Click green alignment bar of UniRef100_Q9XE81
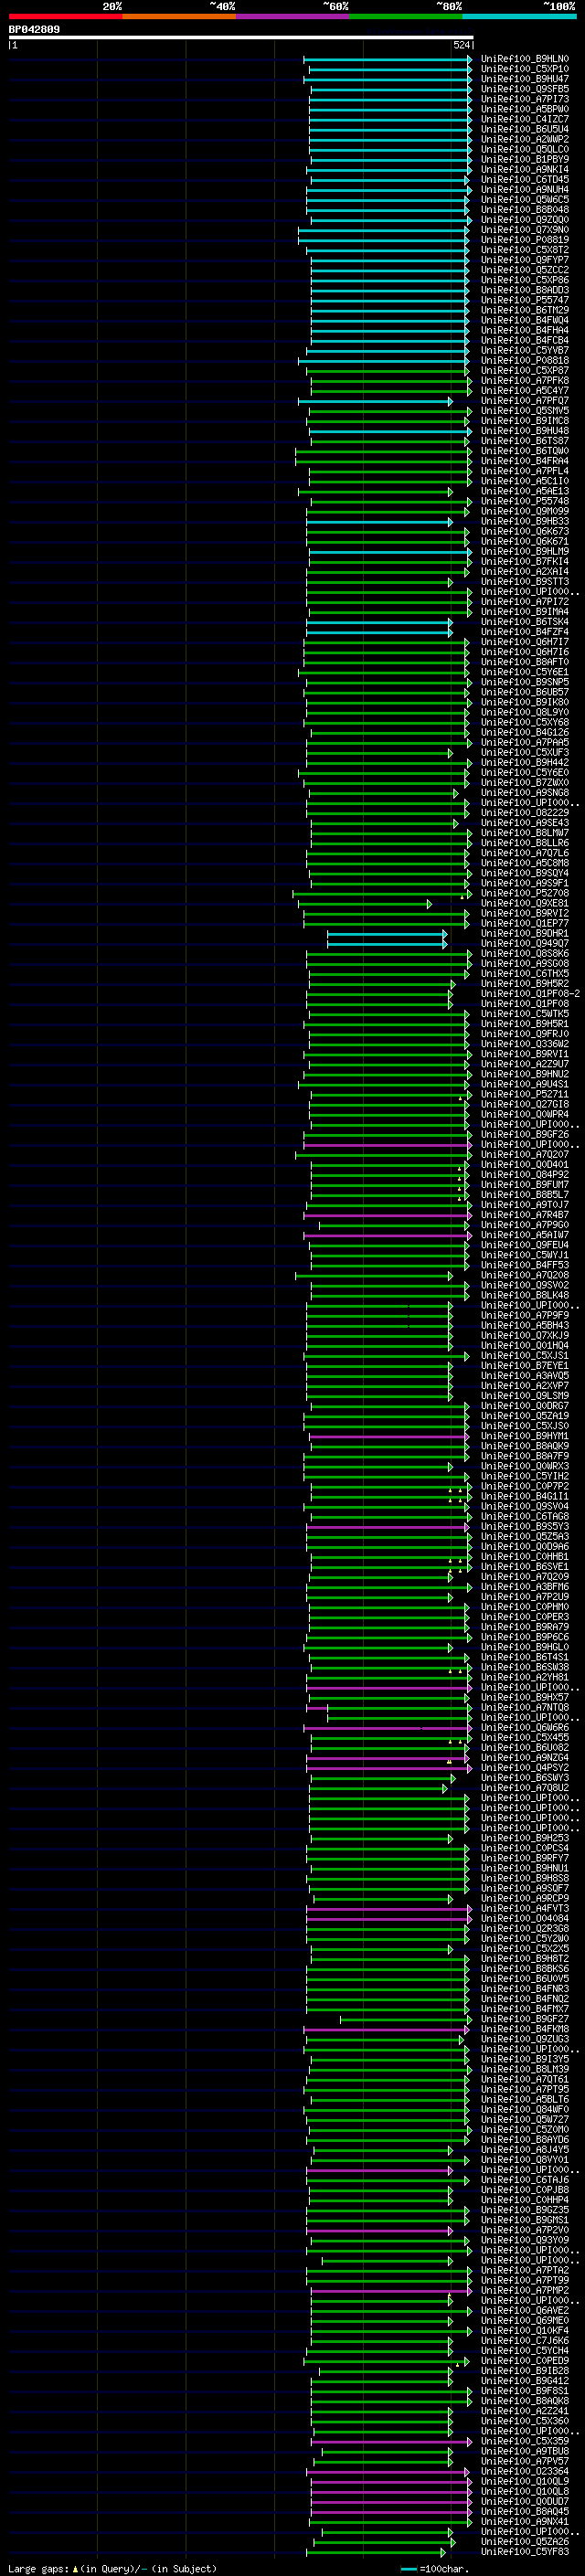This screenshot has height=2576, width=585. tap(365, 903)
